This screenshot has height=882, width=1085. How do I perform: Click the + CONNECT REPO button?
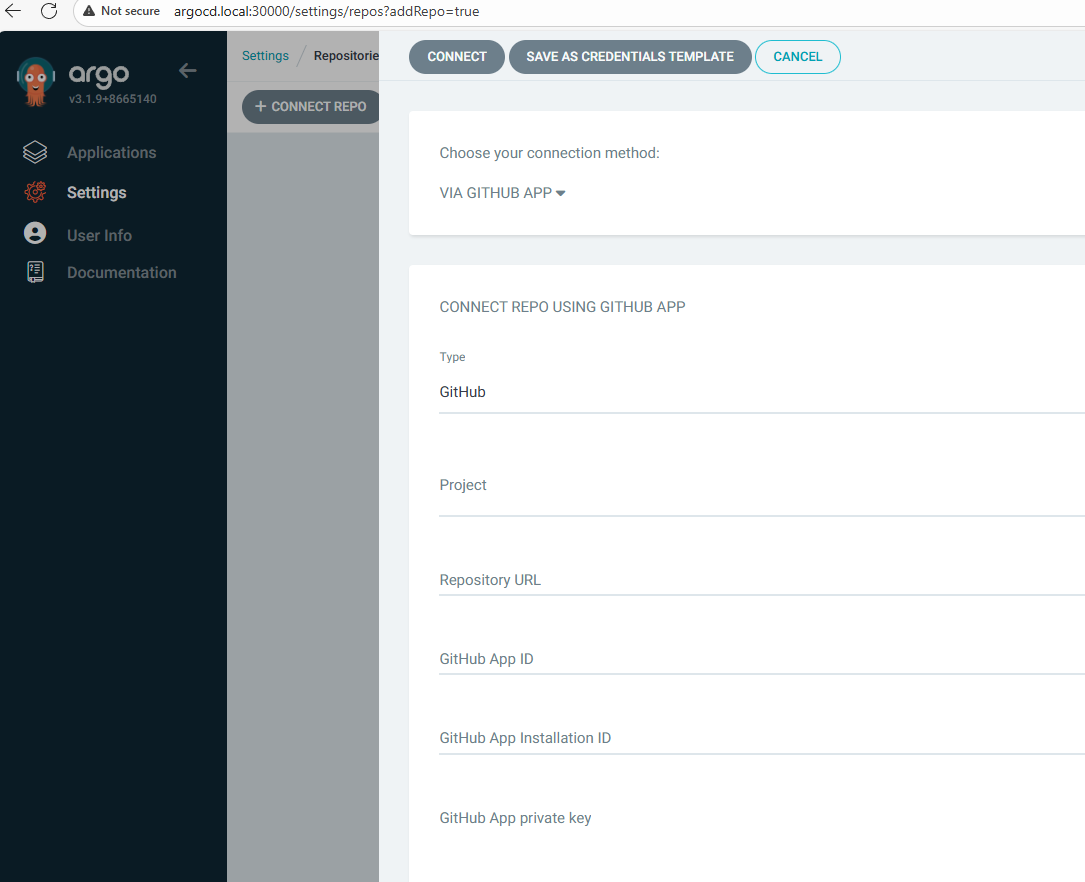coord(311,107)
